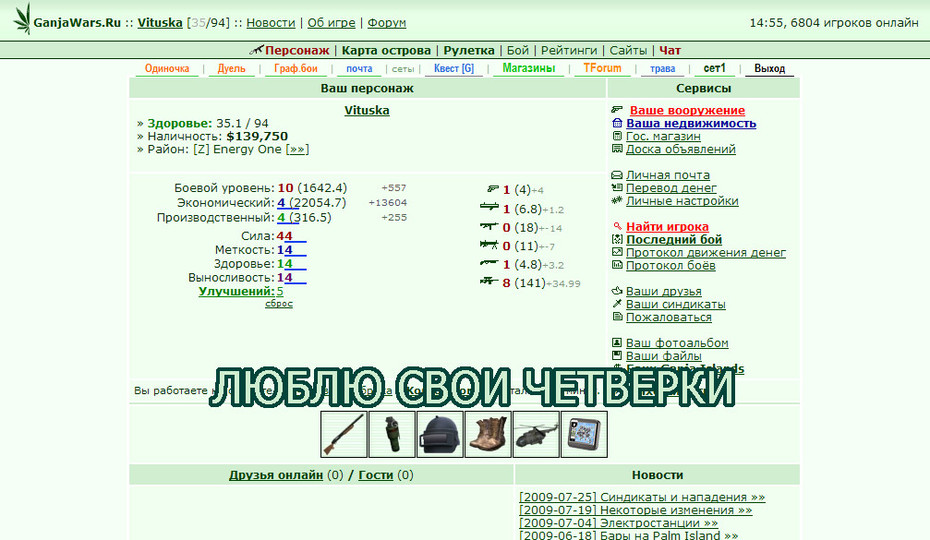Click Vituska profile name link in header
Image resolution: width=930 pixels, height=540 pixels.
160,23
